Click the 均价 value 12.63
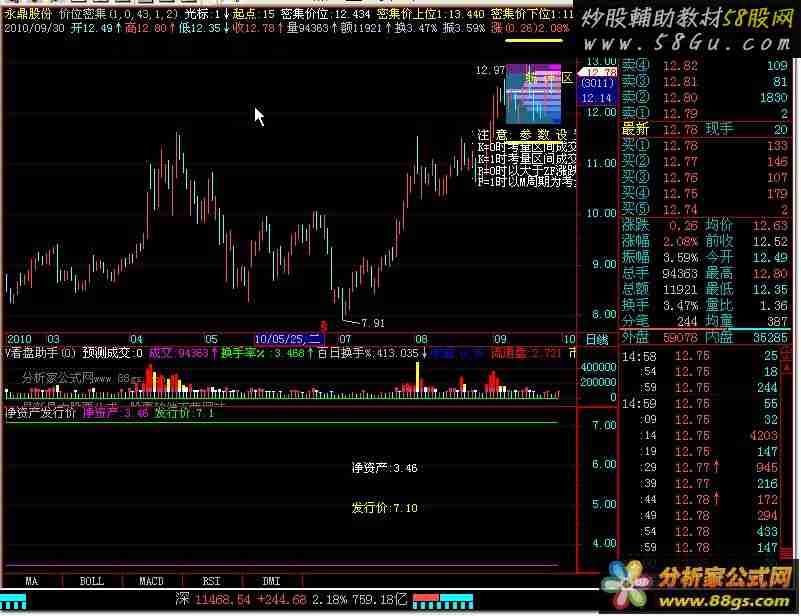Screen dimensions: 801x616 tap(770, 226)
